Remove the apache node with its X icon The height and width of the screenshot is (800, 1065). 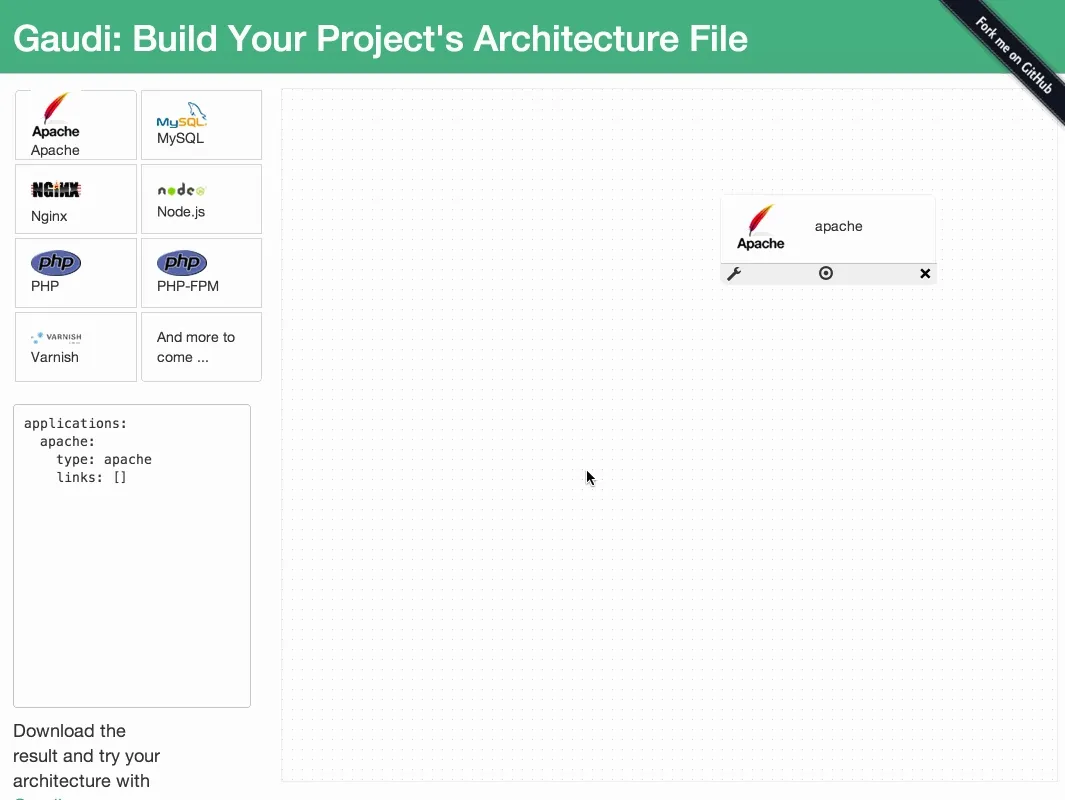[924, 273]
